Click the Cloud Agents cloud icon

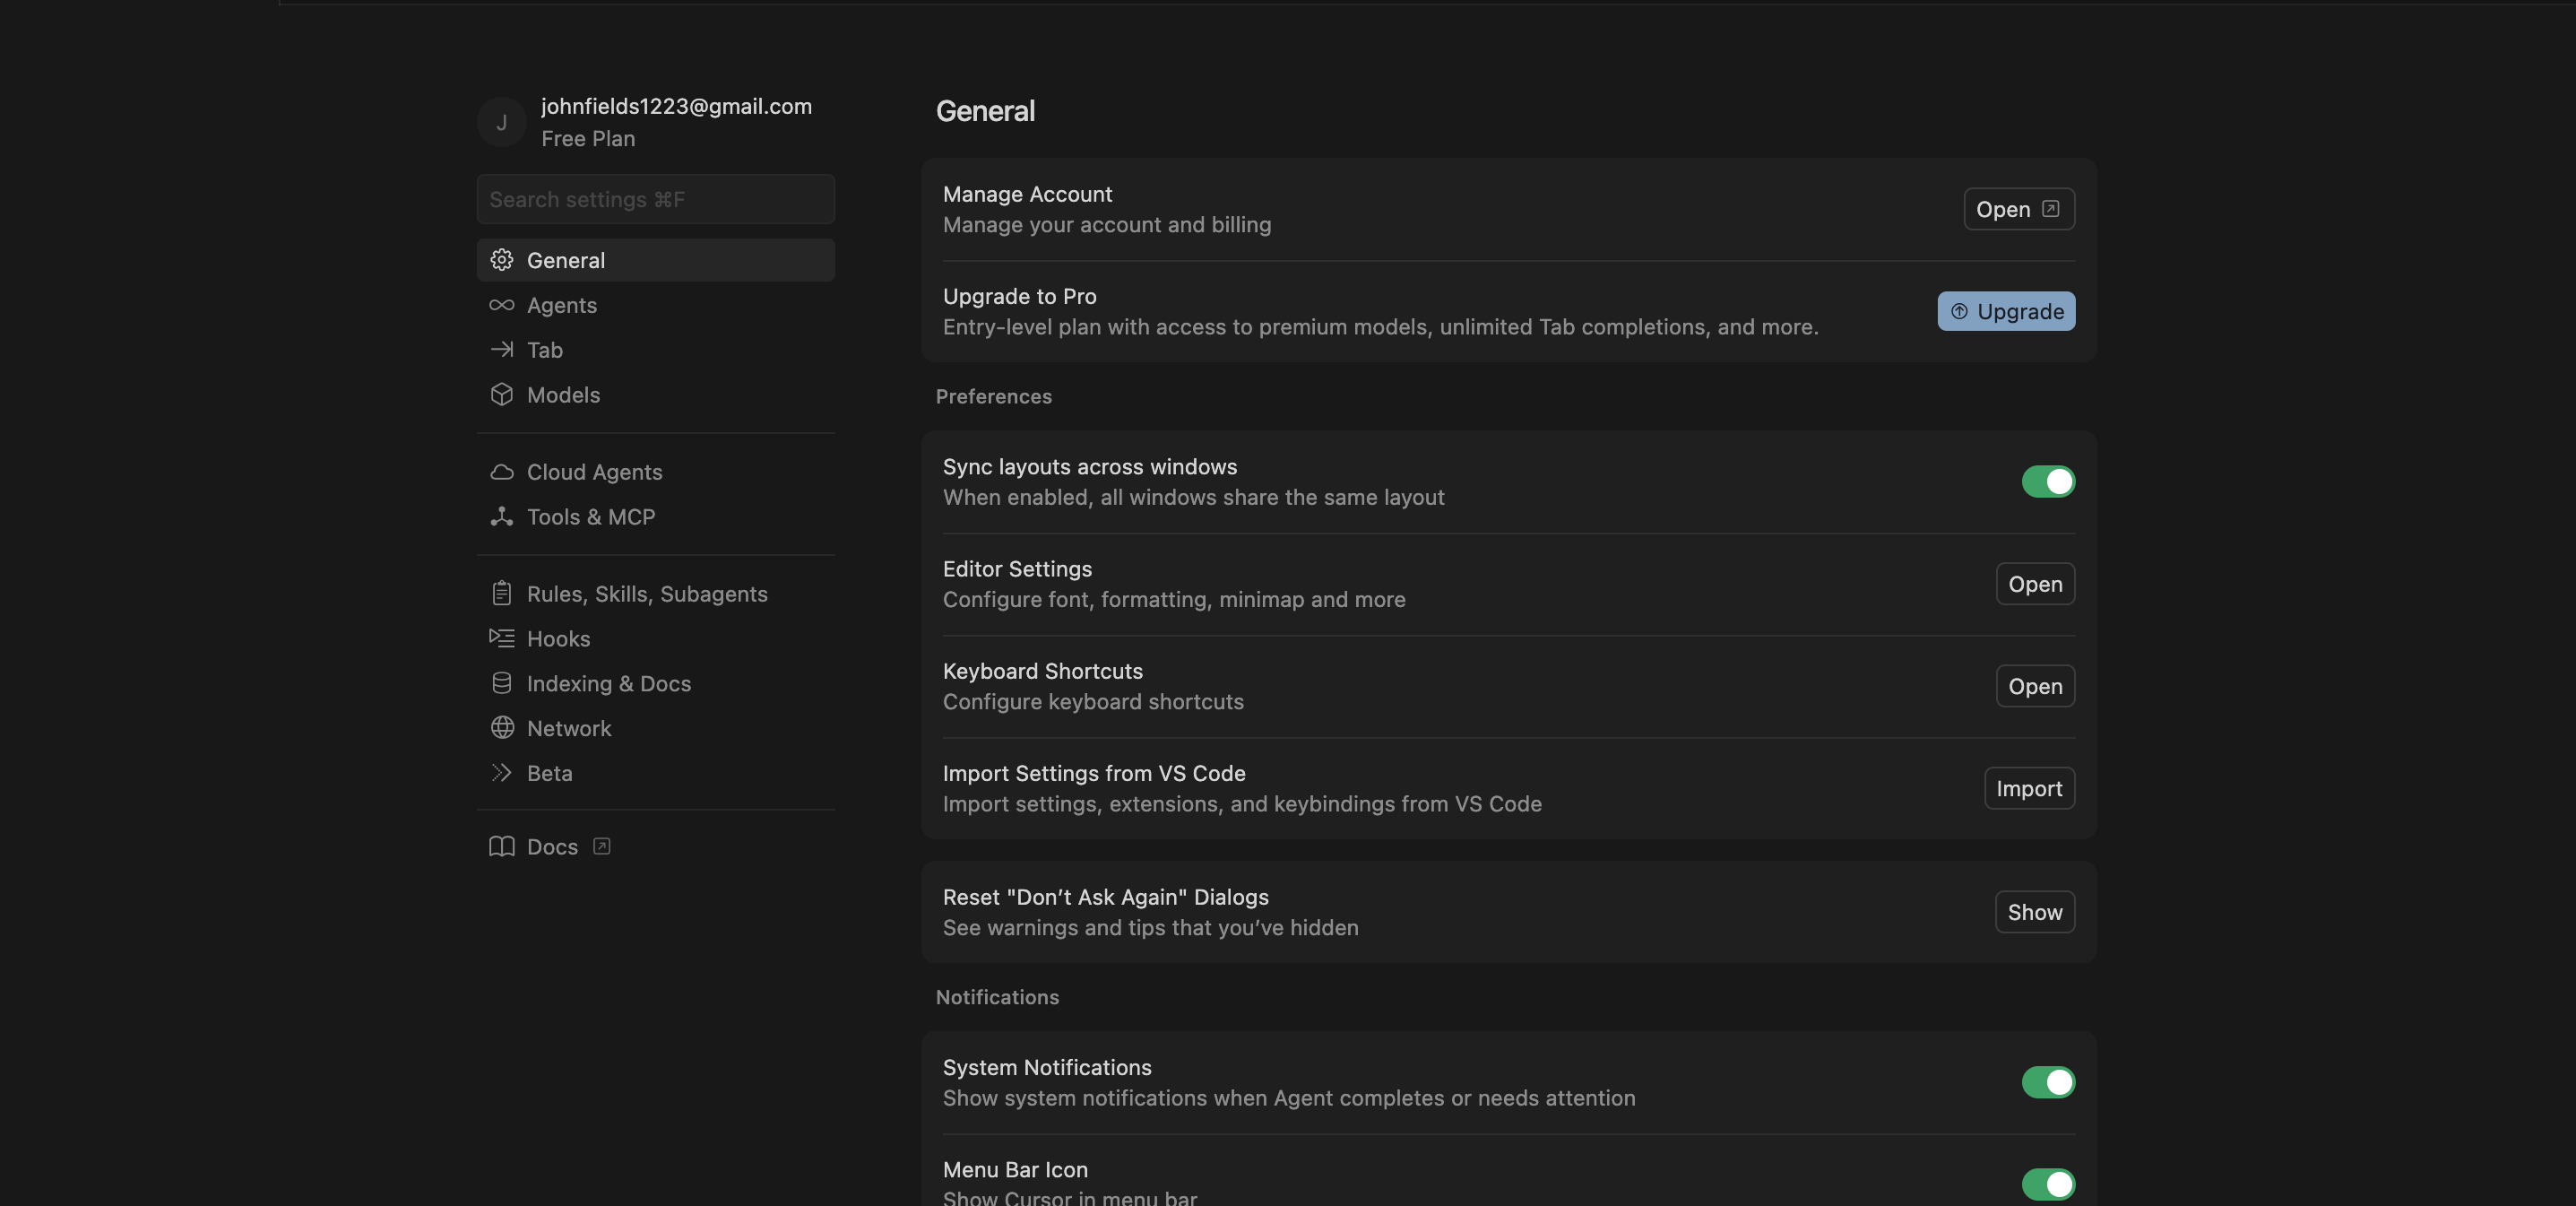click(501, 472)
